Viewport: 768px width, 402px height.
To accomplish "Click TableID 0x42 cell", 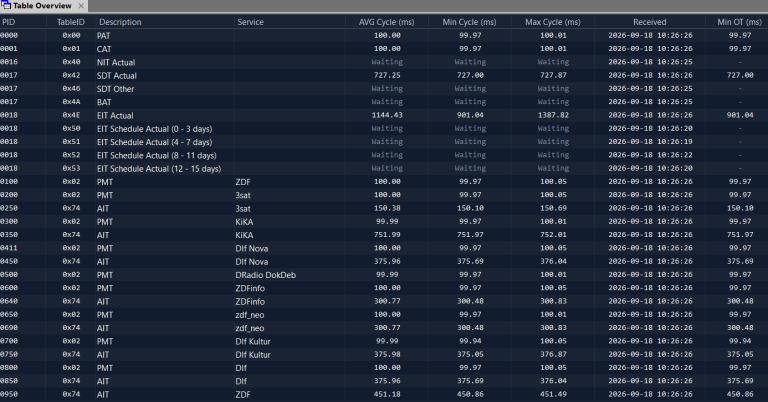I will click(x=71, y=75).
